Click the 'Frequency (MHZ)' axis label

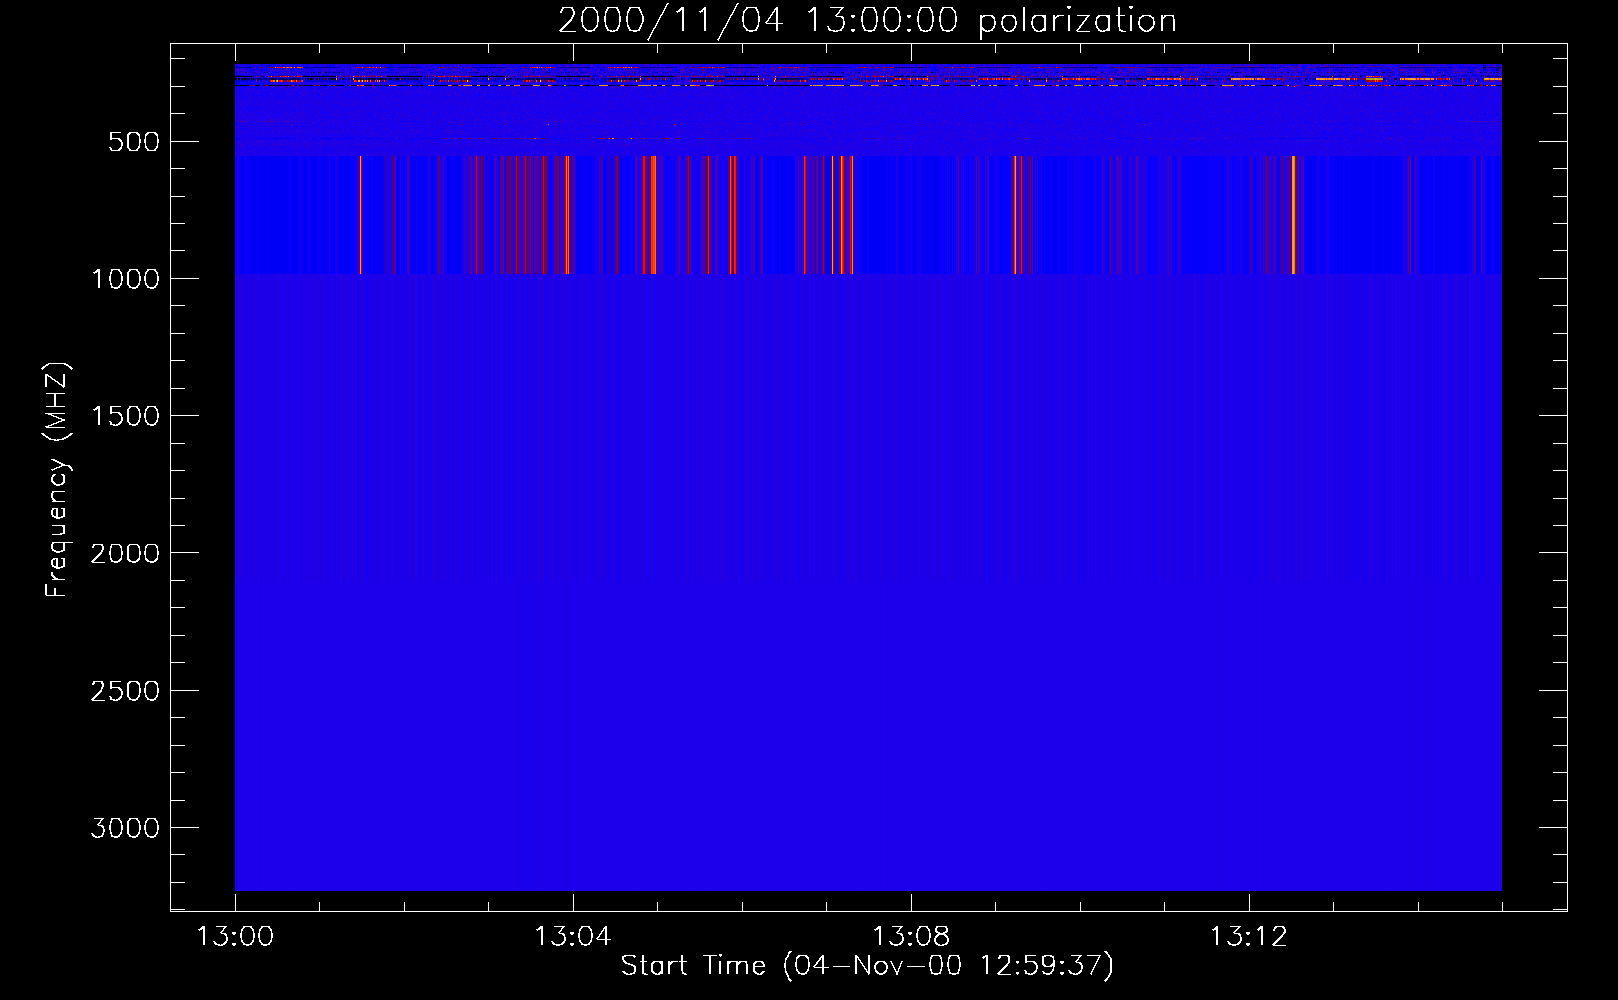tap(58, 480)
